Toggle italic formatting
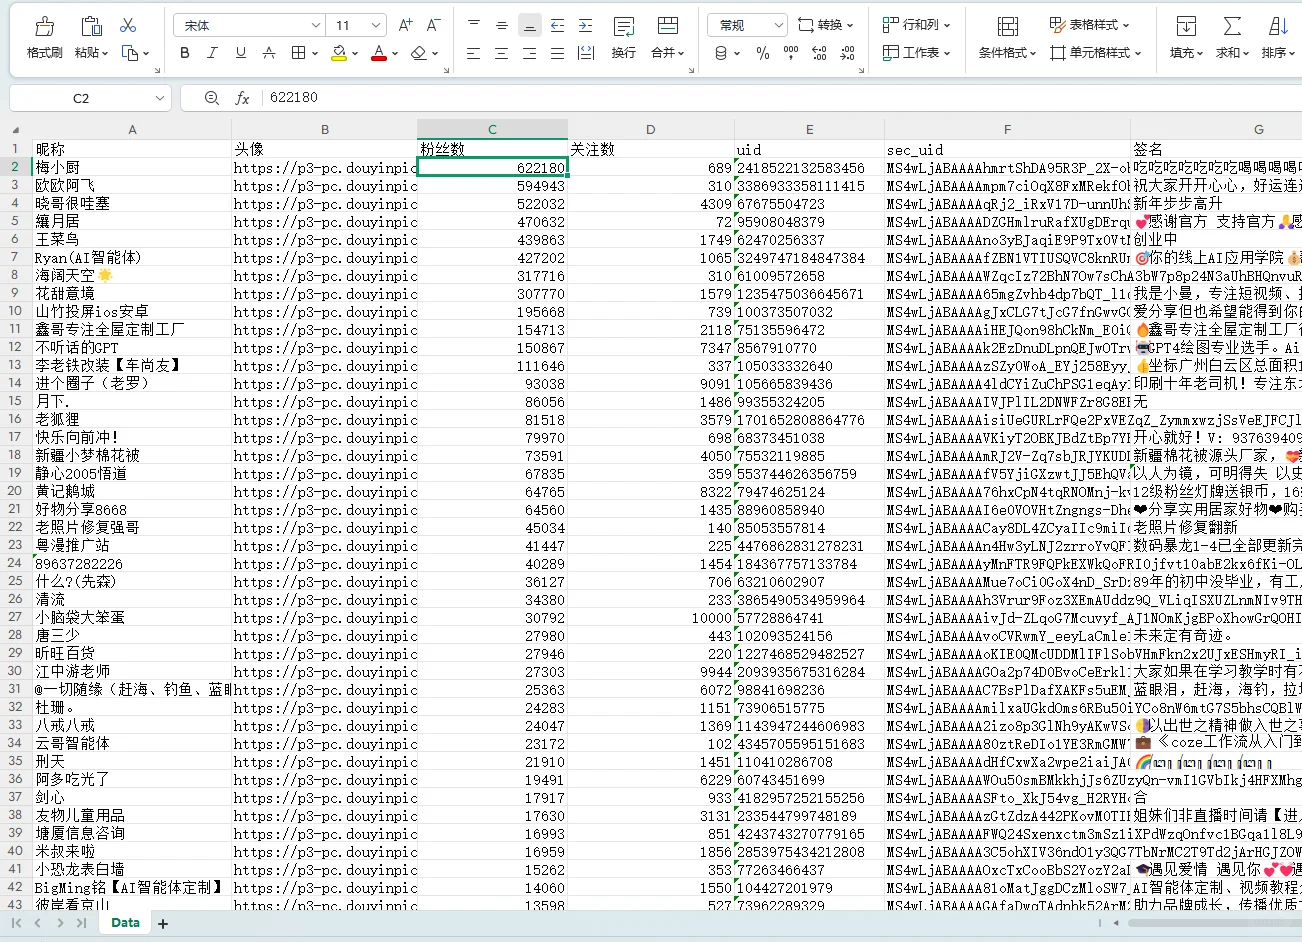Screen dimensions: 1302x942 [212, 53]
